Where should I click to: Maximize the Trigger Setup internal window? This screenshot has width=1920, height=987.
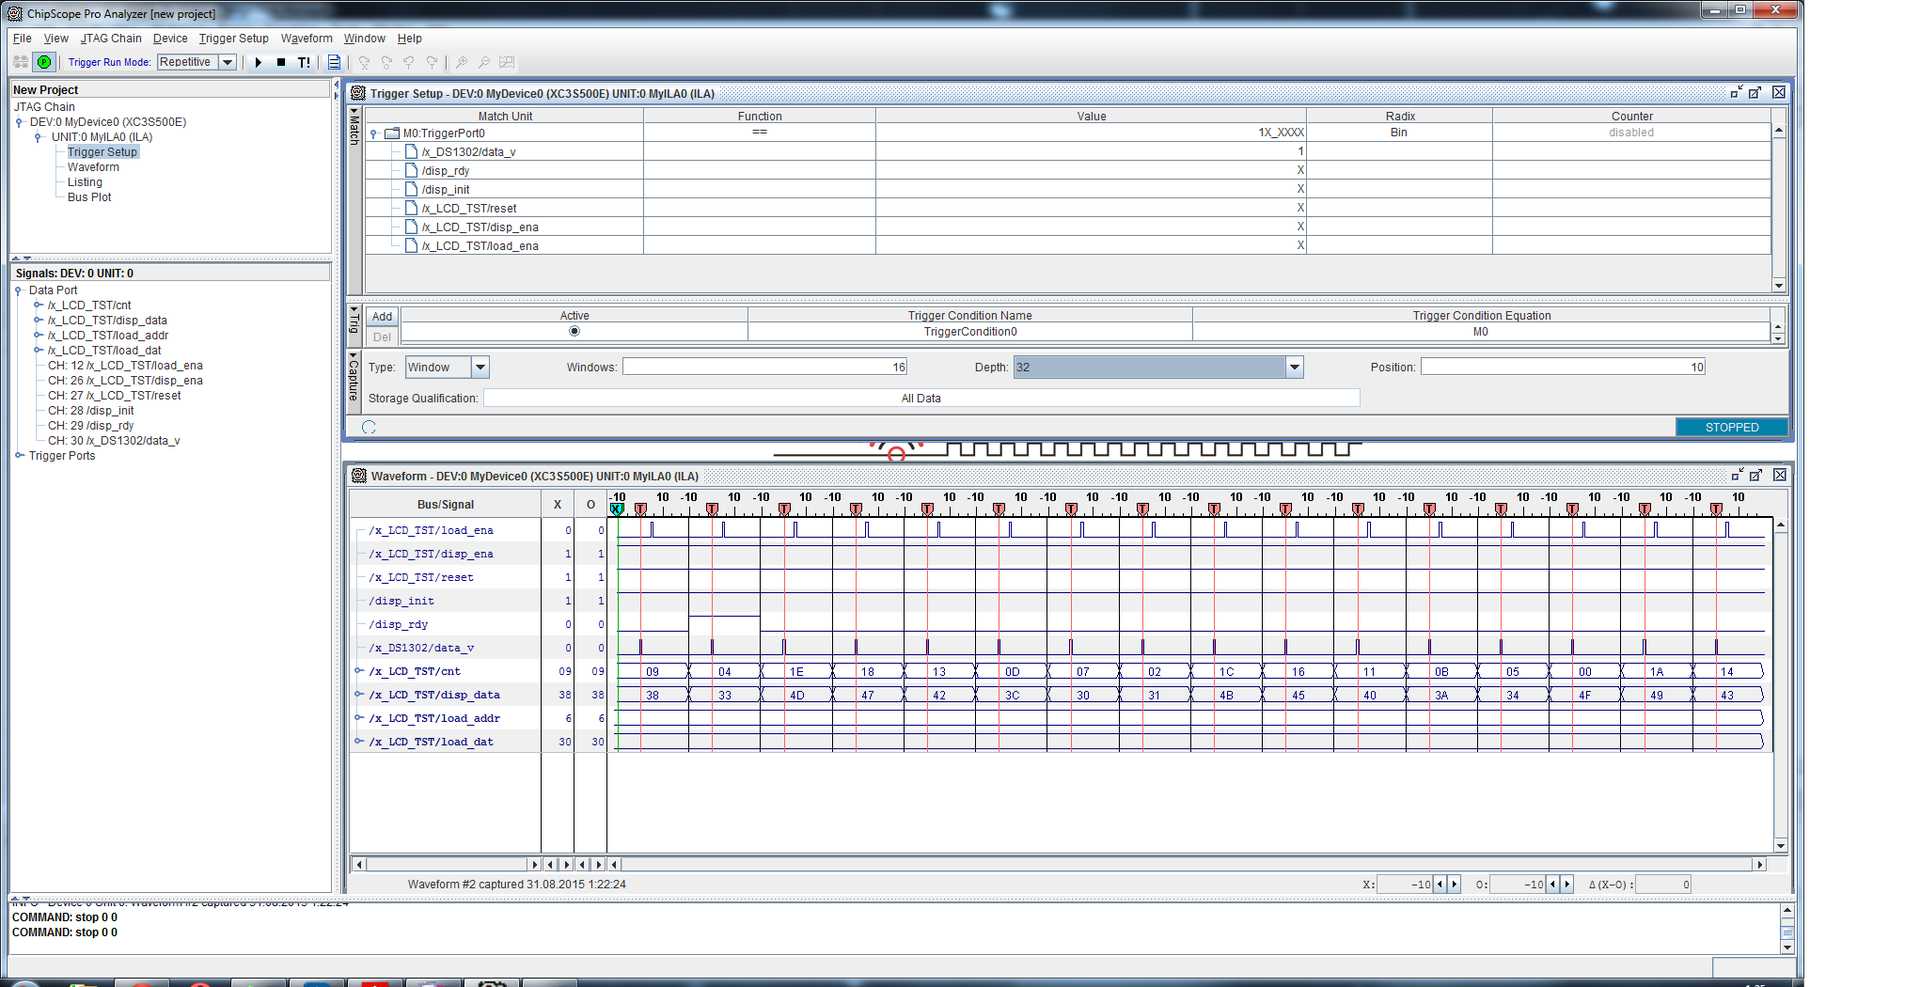(1755, 92)
